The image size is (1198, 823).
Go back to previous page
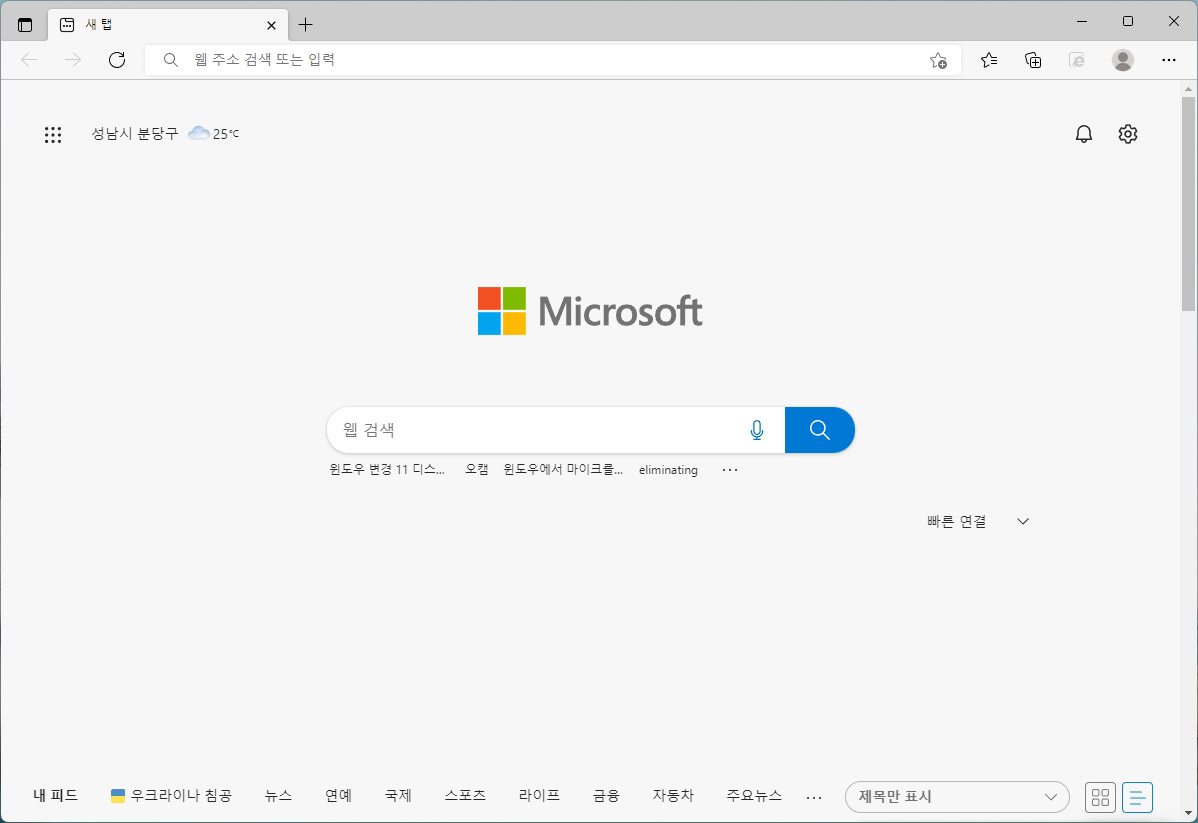click(x=29, y=60)
